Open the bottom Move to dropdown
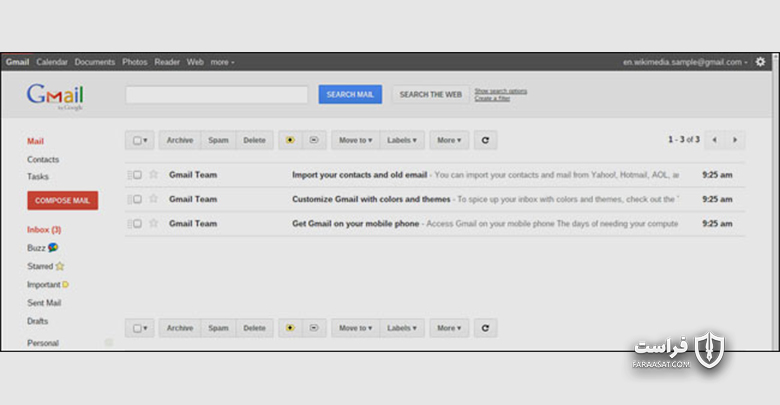The image size is (780, 405). (356, 328)
